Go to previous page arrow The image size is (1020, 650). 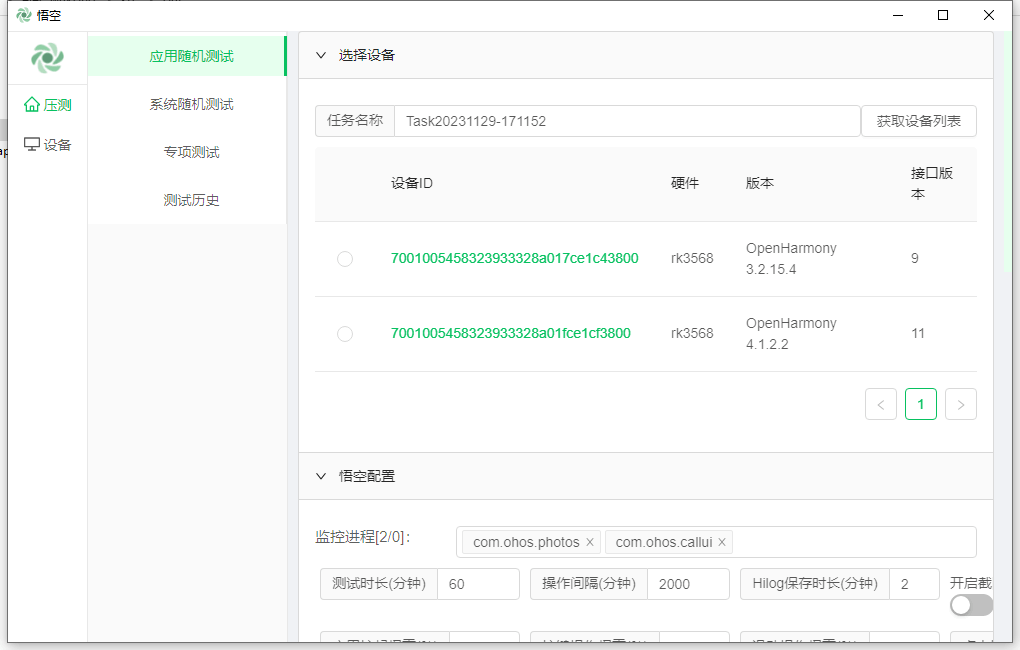click(880, 404)
